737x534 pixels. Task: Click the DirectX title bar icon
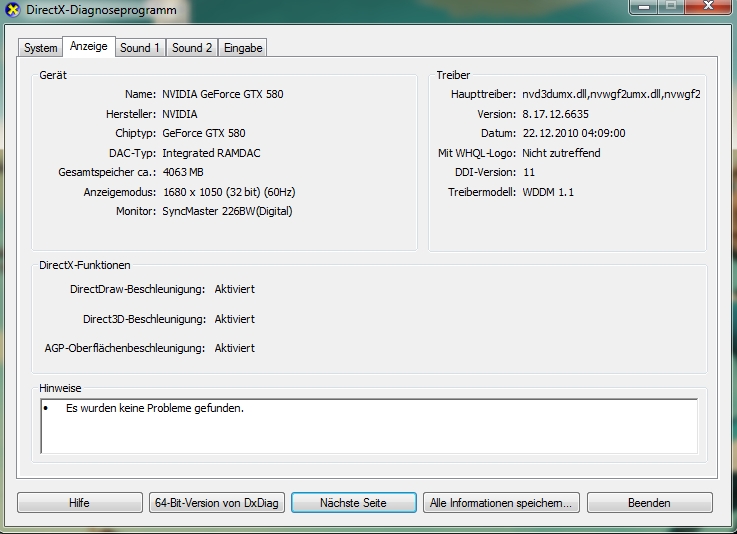13,10
